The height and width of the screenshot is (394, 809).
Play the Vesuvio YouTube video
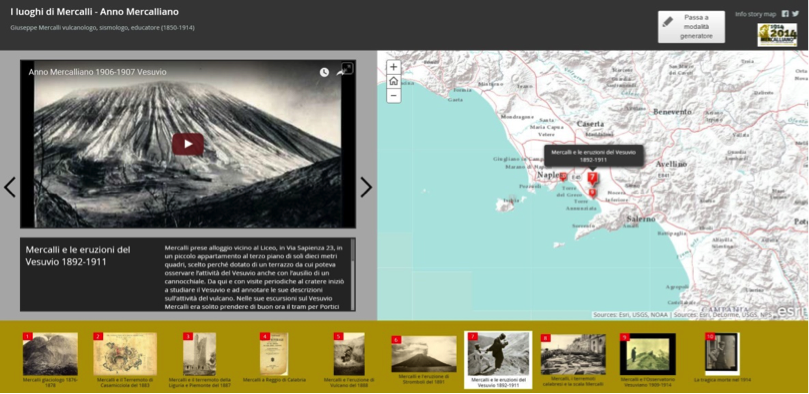188,144
